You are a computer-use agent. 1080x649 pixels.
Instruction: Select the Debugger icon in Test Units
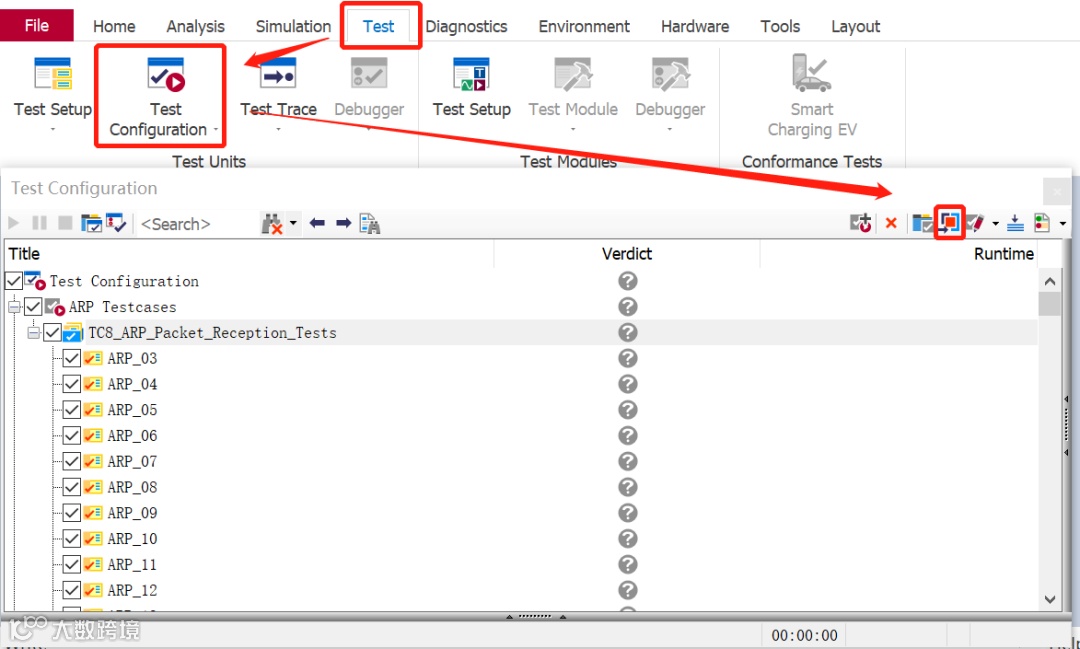(369, 74)
